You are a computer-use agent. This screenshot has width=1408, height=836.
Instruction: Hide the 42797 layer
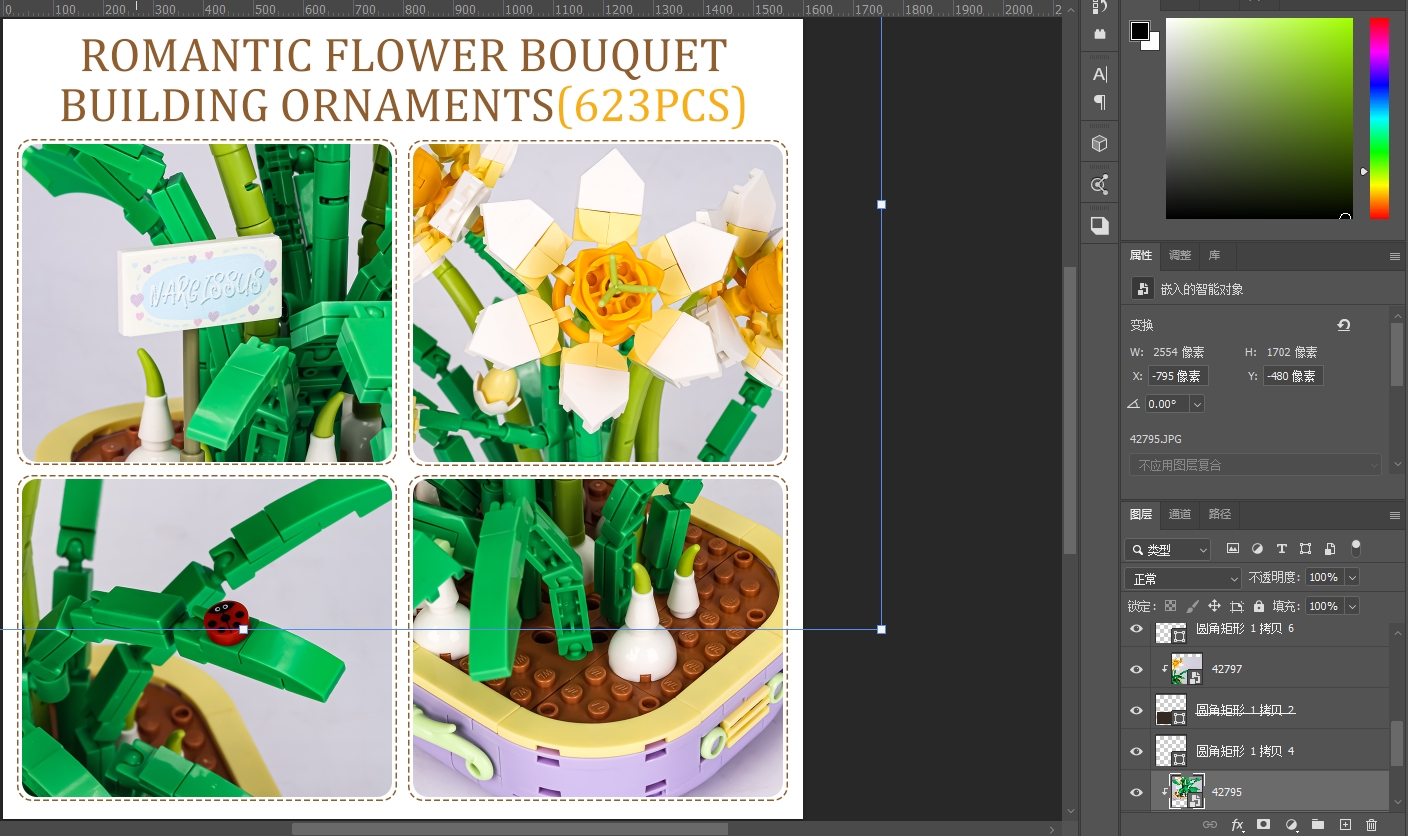point(1136,669)
